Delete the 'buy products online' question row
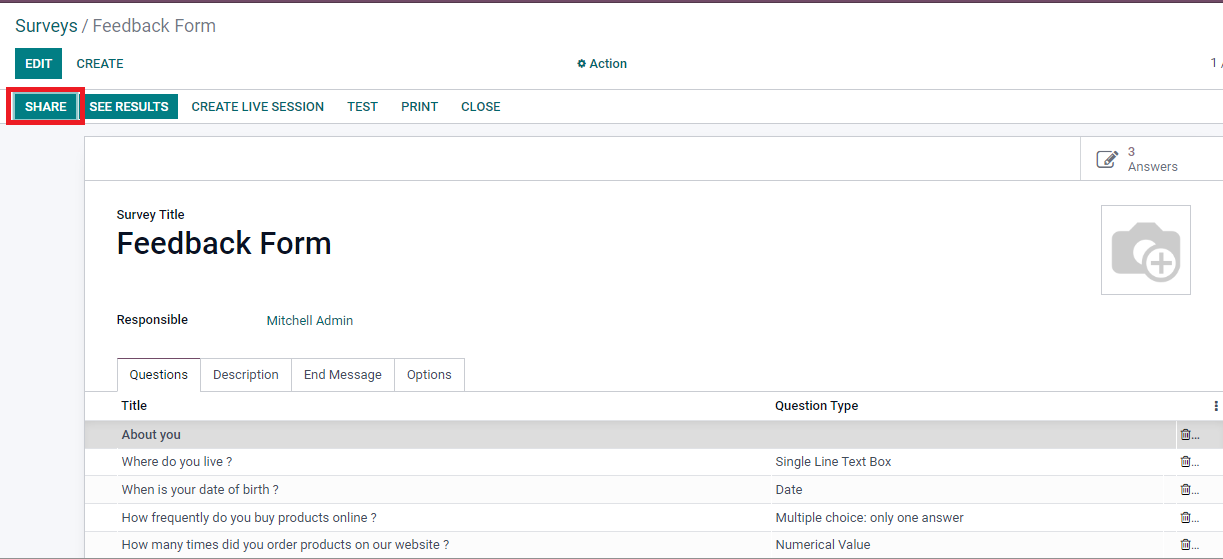This screenshot has height=559, width=1223. click(x=1185, y=518)
